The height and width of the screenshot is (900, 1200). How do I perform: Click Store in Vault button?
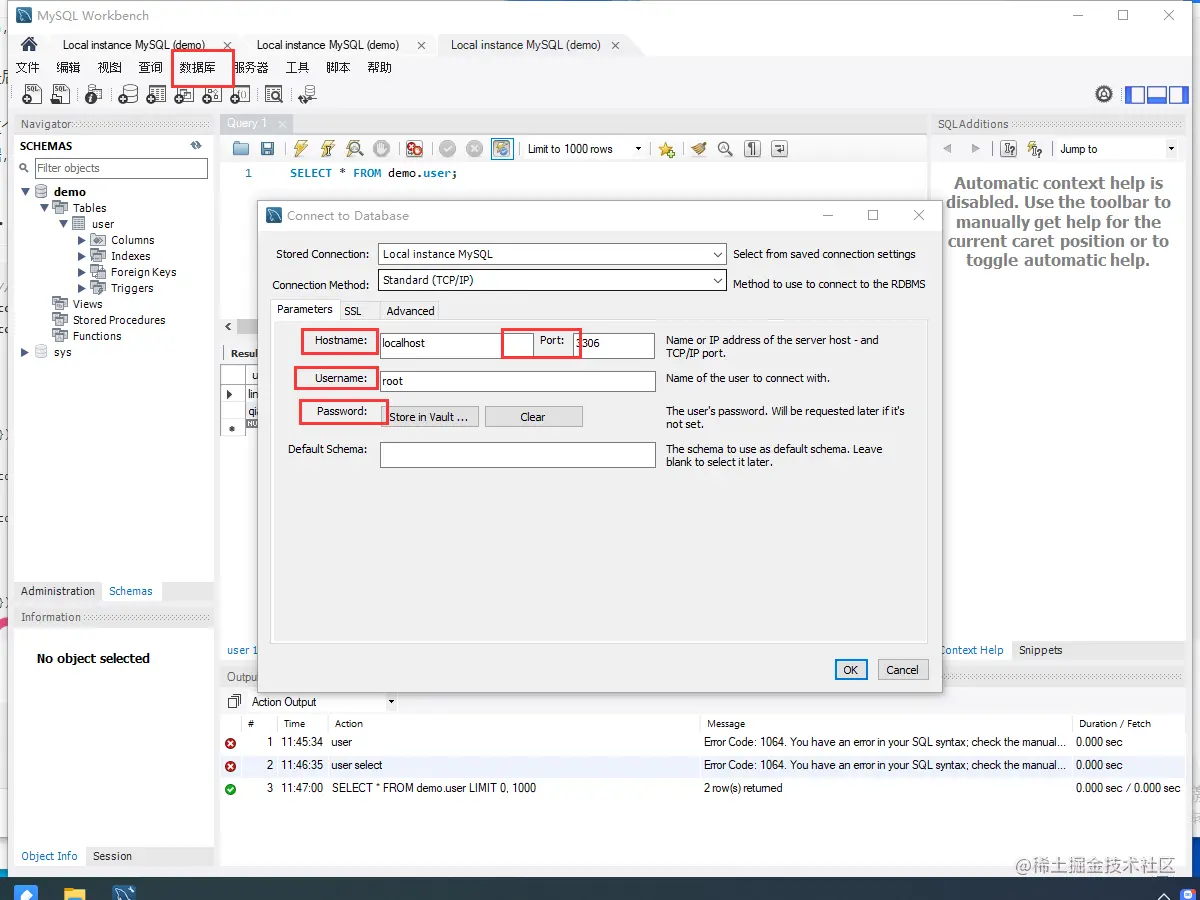tap(429, 417)
